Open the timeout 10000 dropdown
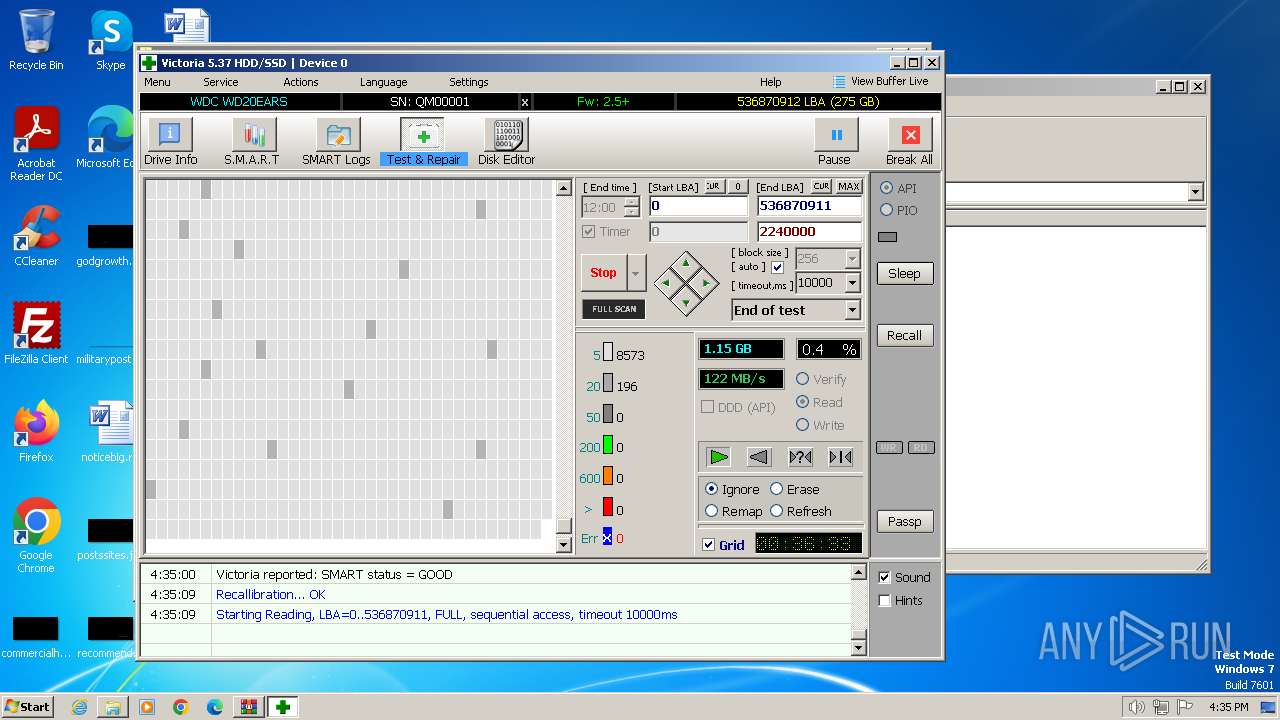1280x720 pixels. pos(852,283)
